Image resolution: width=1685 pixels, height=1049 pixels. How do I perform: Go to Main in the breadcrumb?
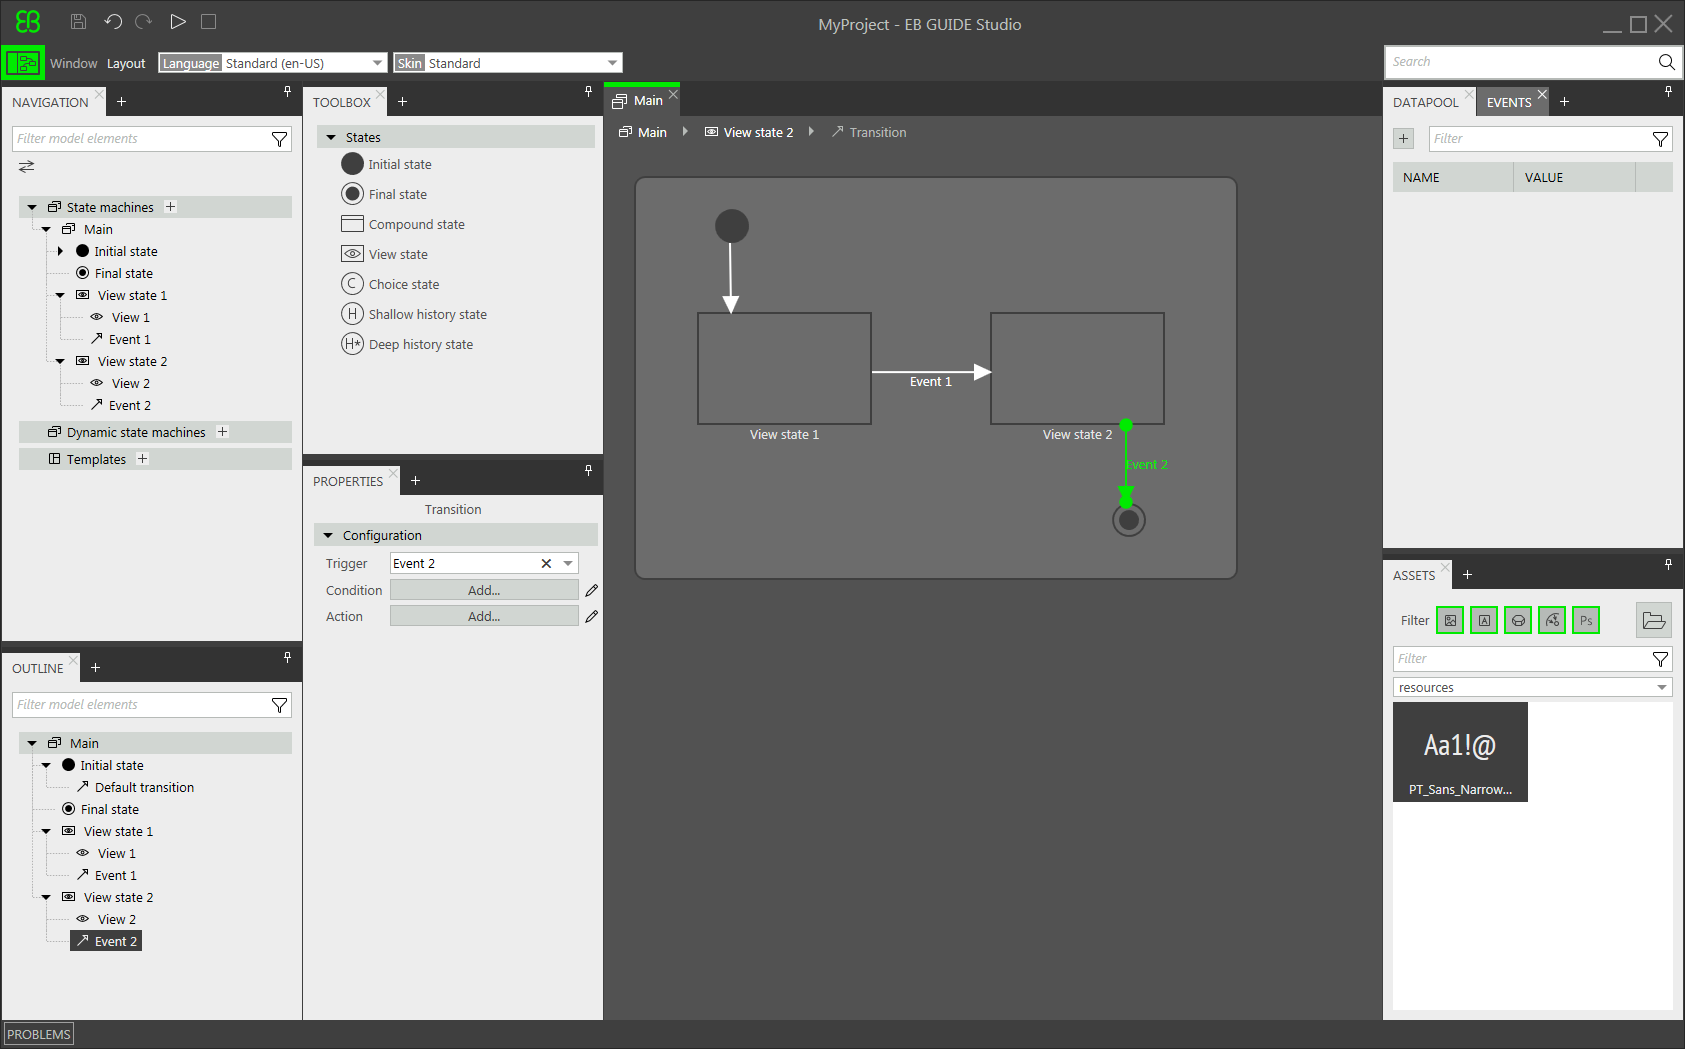coord(643,132)
